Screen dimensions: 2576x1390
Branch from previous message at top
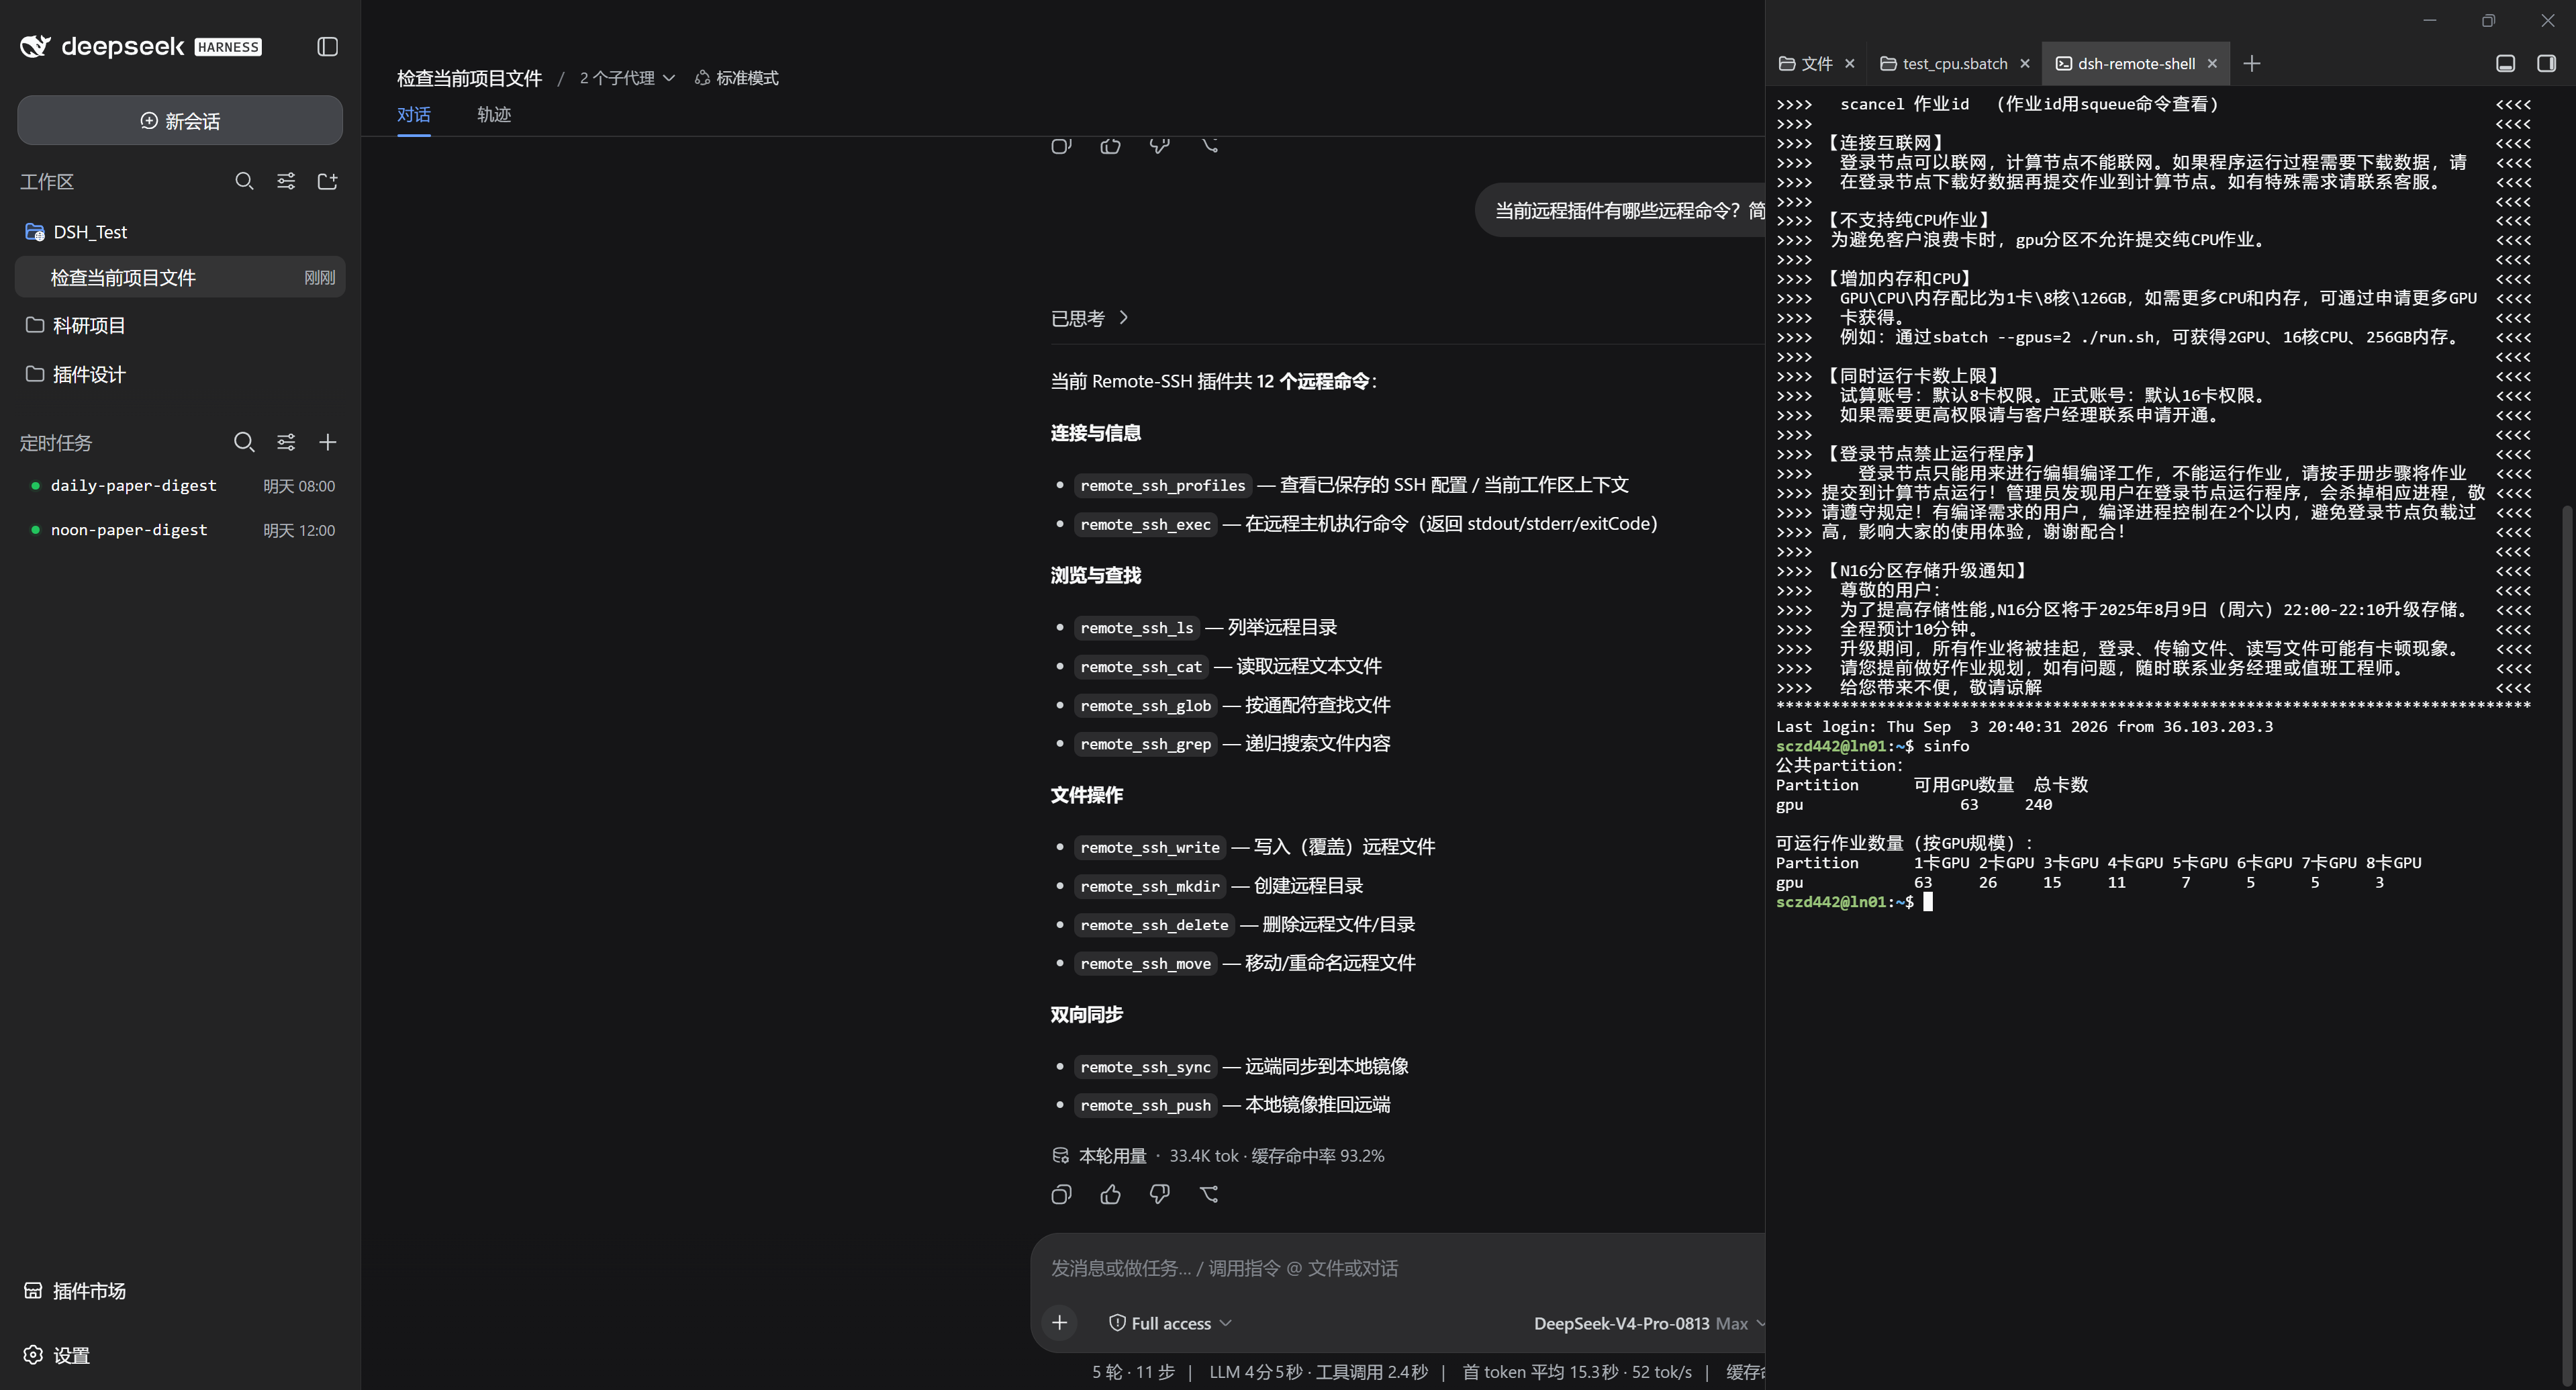(x=1209, y=146)
